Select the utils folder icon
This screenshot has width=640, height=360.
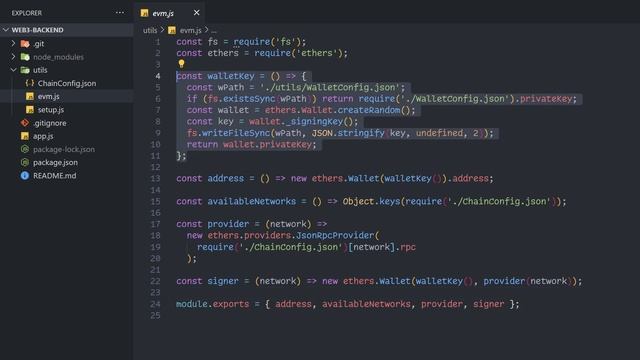click(x=25, y=70)
